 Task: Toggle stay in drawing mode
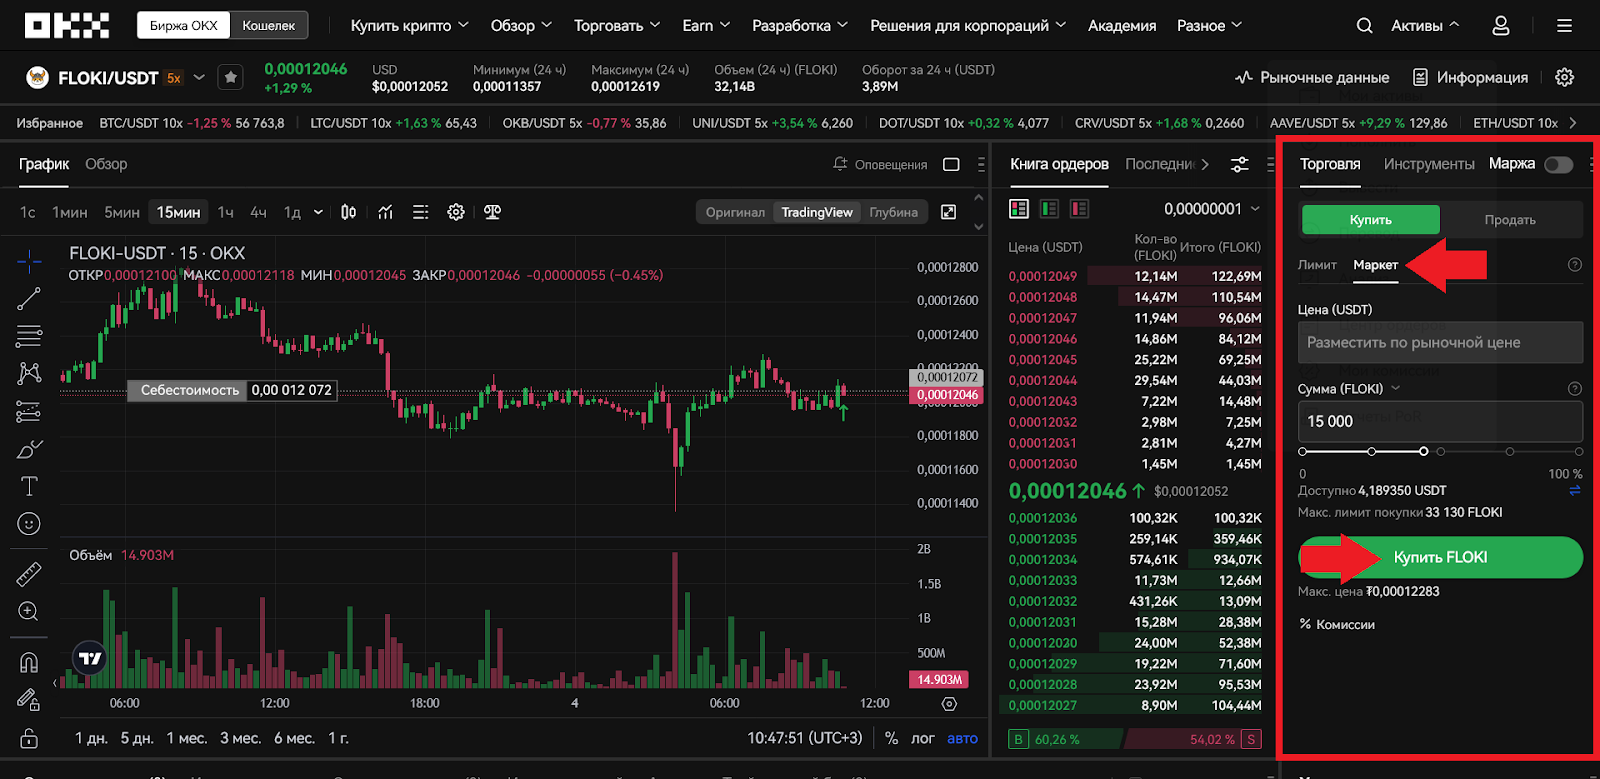(x=29, y=699)
